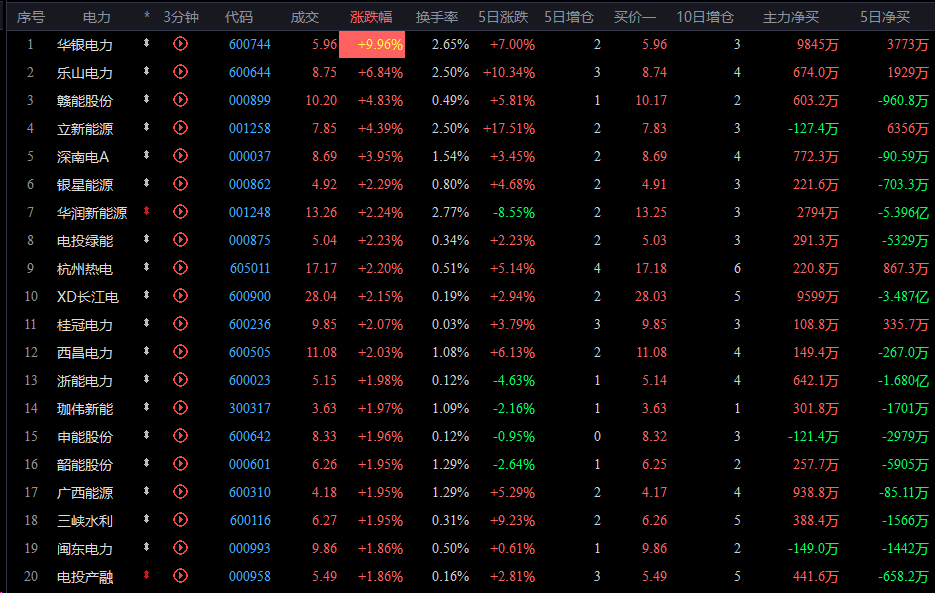
Task: Click the highlighted +9.96% change cell
Action: [372, 45]
